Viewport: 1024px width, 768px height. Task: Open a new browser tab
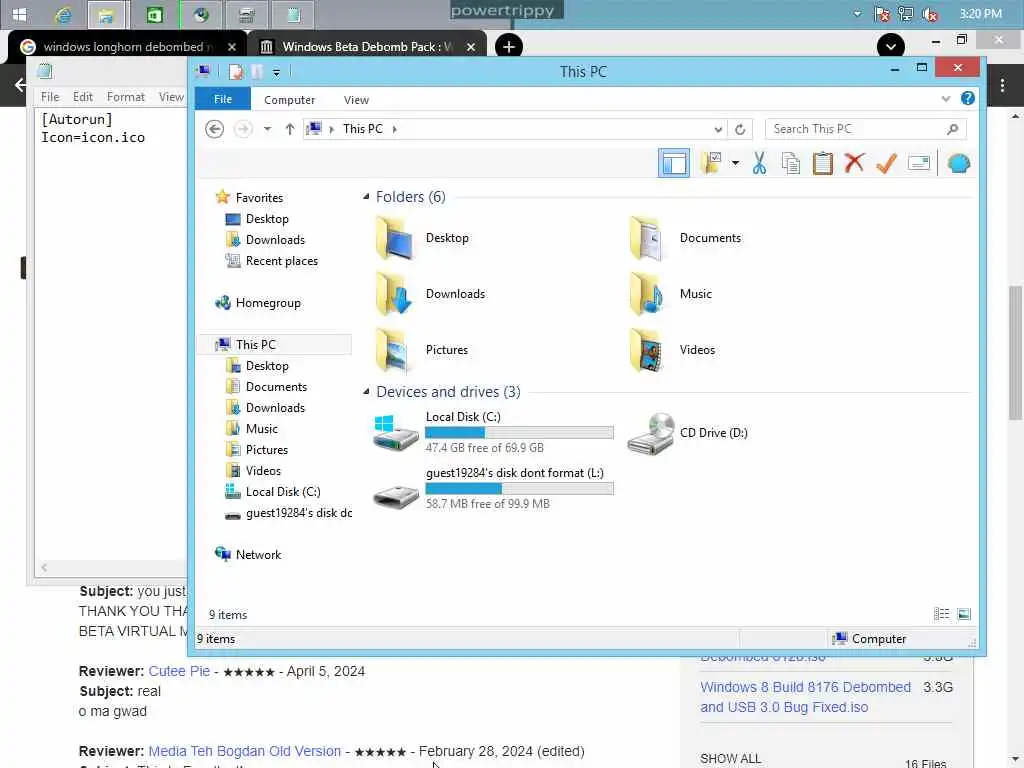509,47
